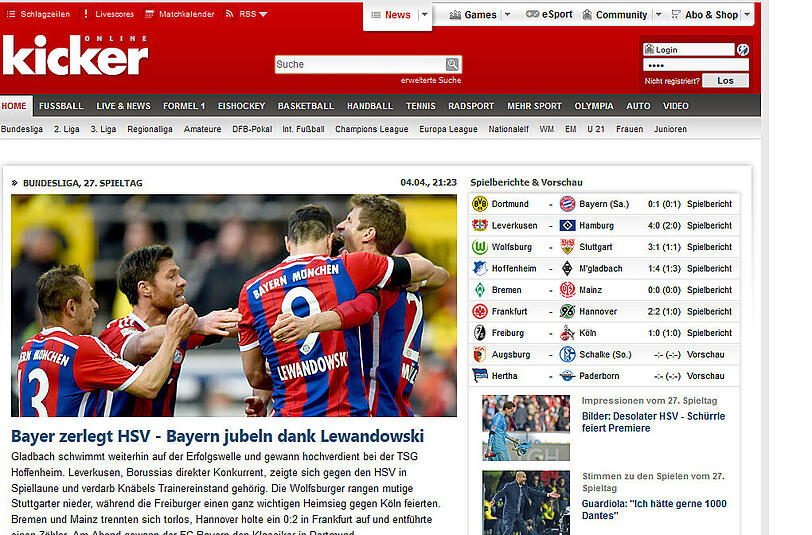Expand the News dropdown arrow

pyautogui.click(x=425, y=15)
